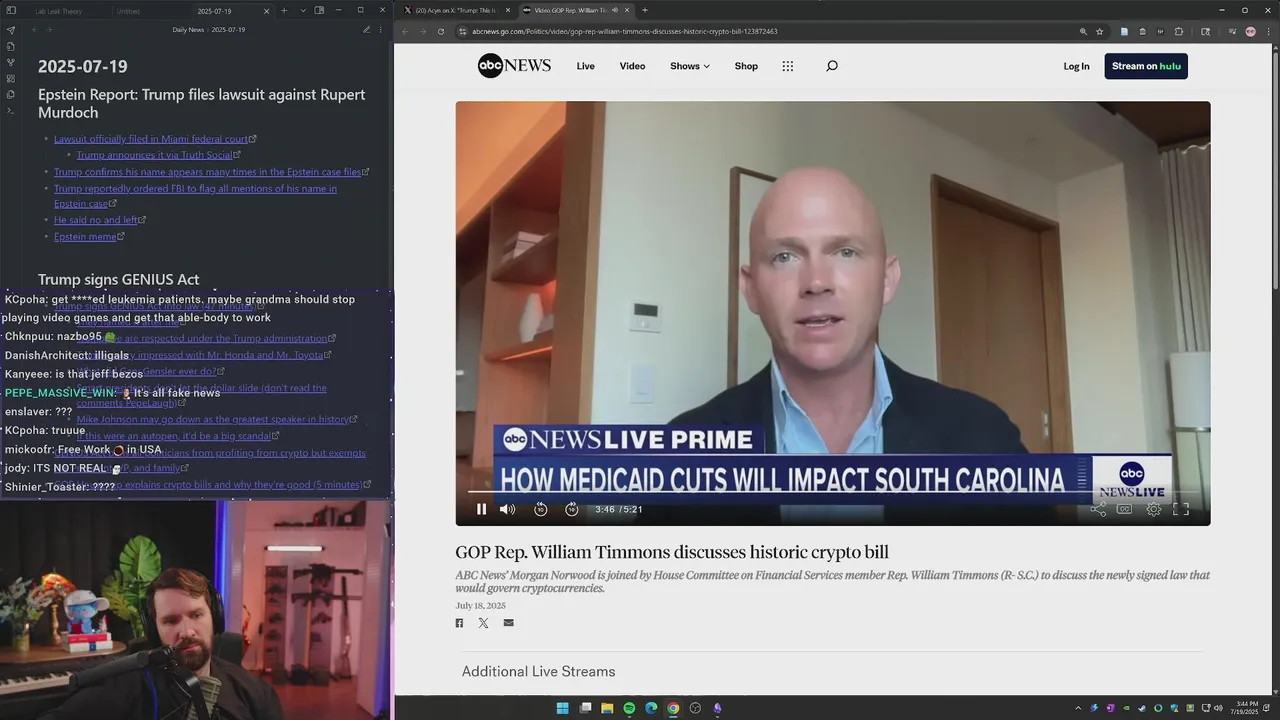Open Spotify from the taskbar

click(x=629, y=708)
